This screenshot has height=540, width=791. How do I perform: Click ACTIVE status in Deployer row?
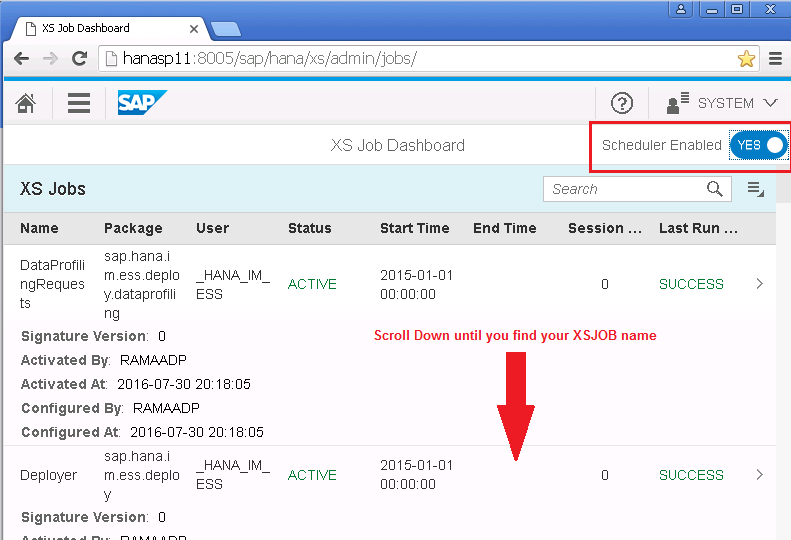pos(312,475)
